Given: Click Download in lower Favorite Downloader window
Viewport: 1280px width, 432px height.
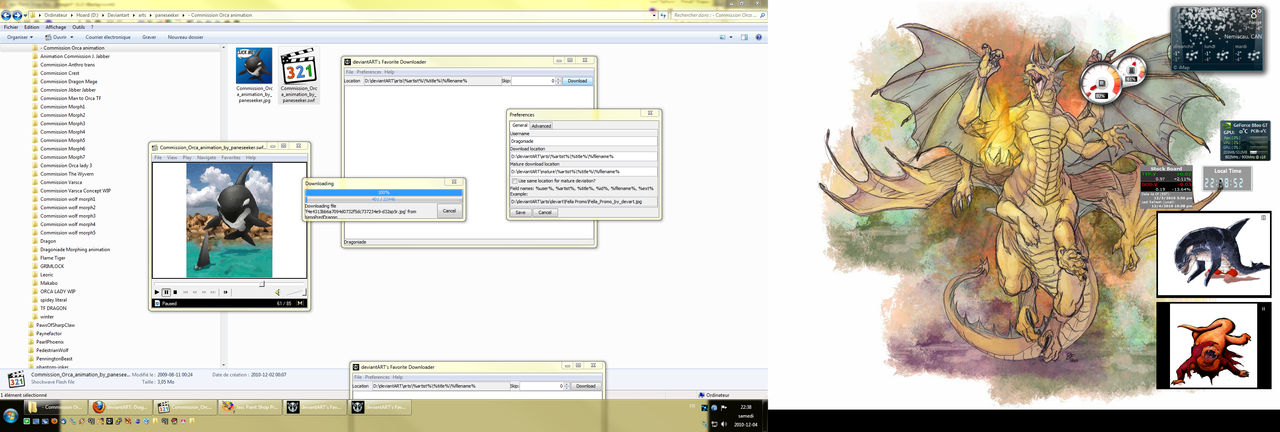Looking at the screenshot, I should [x=584, y=386].
